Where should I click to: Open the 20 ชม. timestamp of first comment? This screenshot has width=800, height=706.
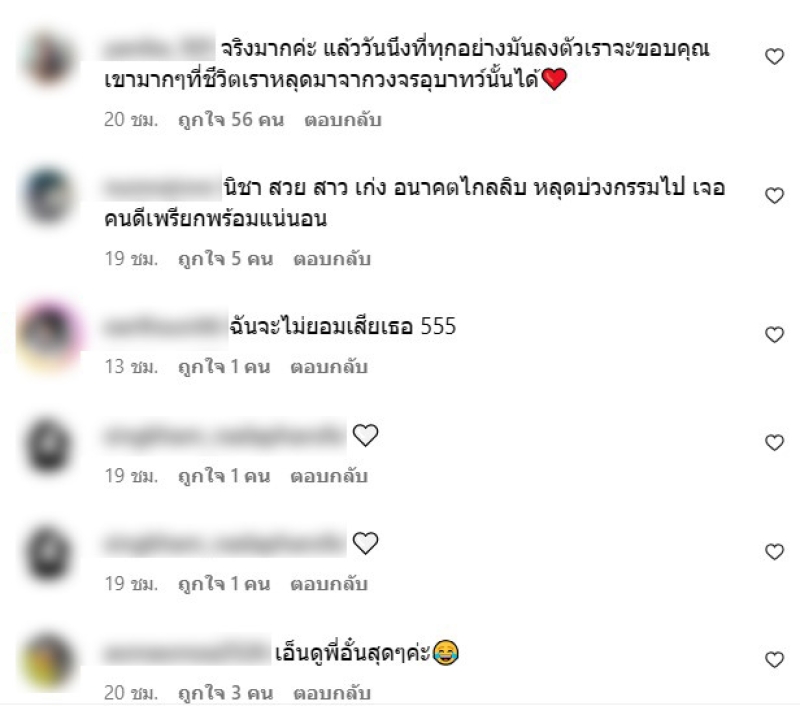(x=131, y=120)
